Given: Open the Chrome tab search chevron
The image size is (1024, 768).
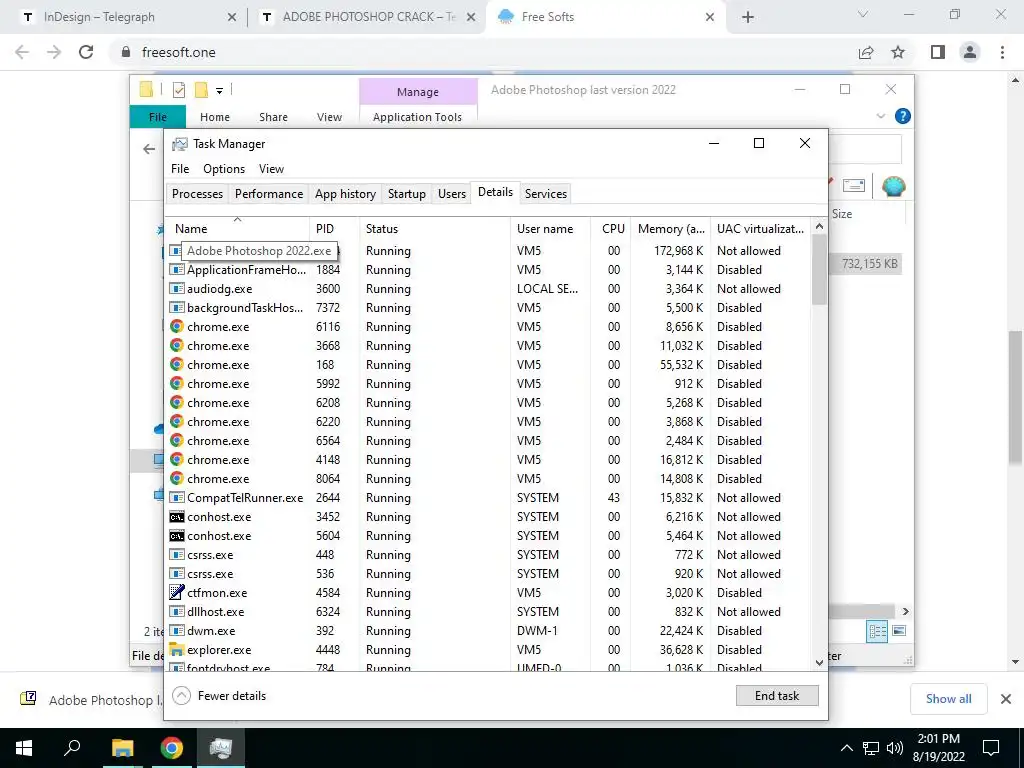Looking at the screenshot, I should pos(863,14).
